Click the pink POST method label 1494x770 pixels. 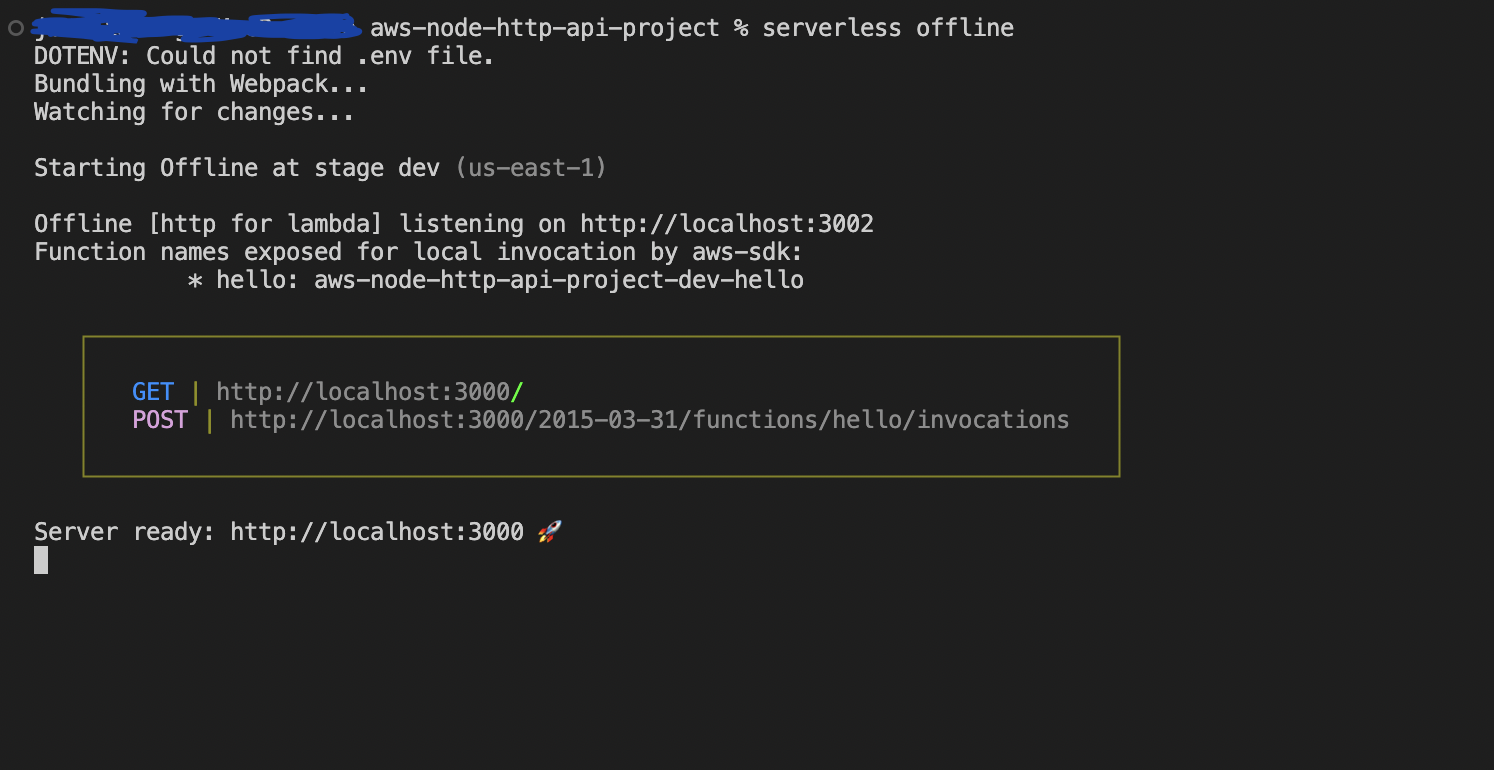point(160,420)
